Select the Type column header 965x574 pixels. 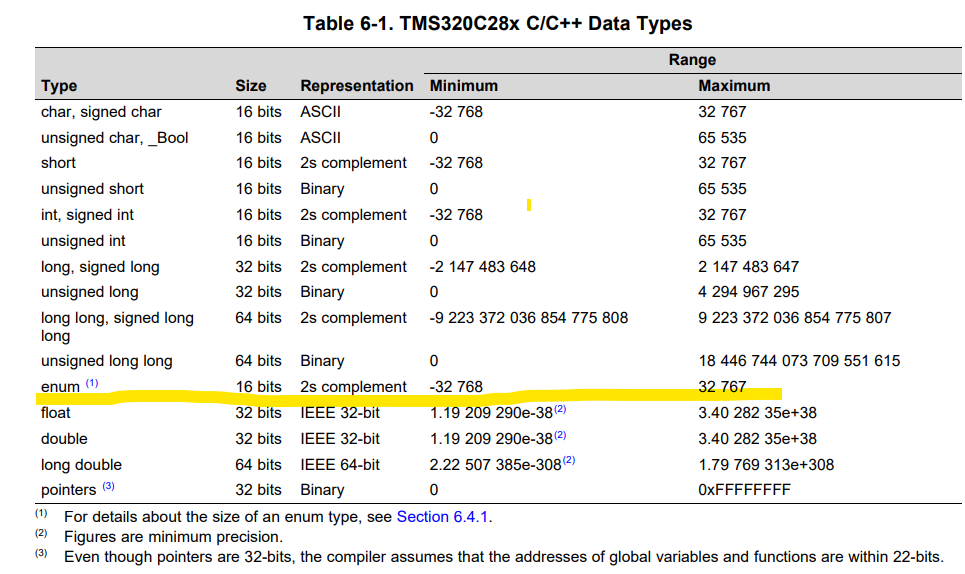(59, 86)
